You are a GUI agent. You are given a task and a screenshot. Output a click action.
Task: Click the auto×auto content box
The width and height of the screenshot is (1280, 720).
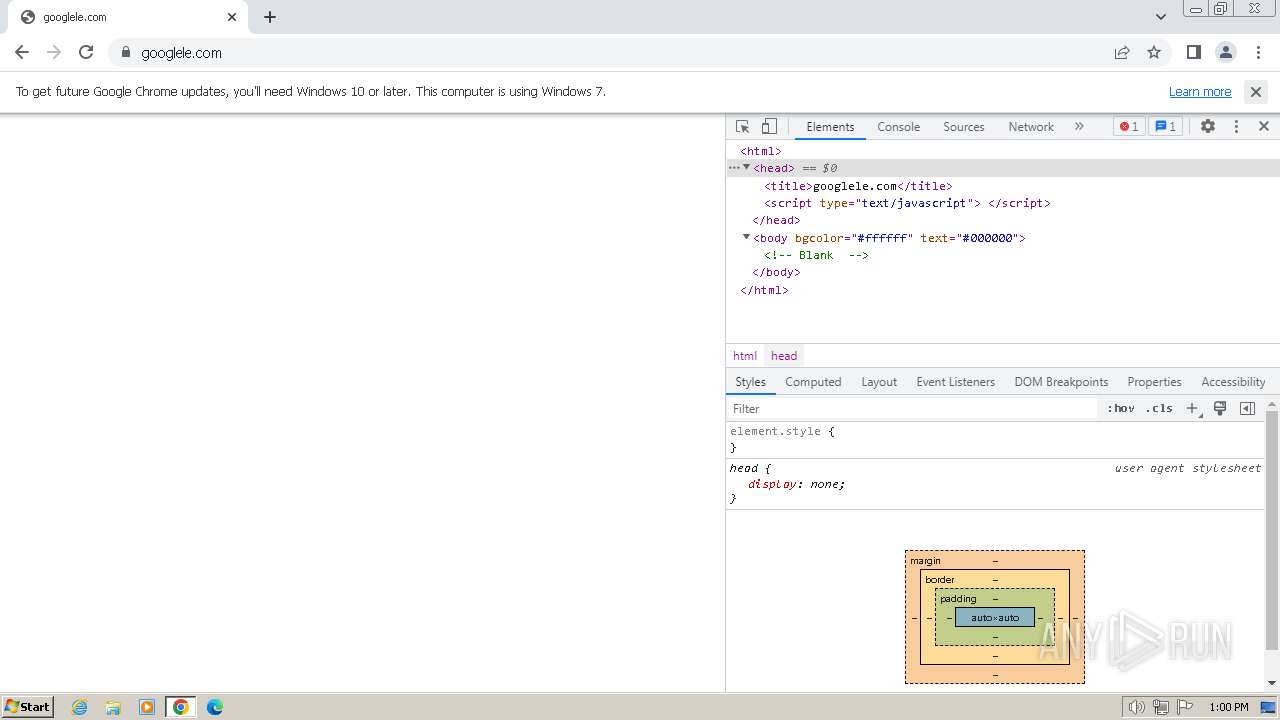click(x=995, y=617)
